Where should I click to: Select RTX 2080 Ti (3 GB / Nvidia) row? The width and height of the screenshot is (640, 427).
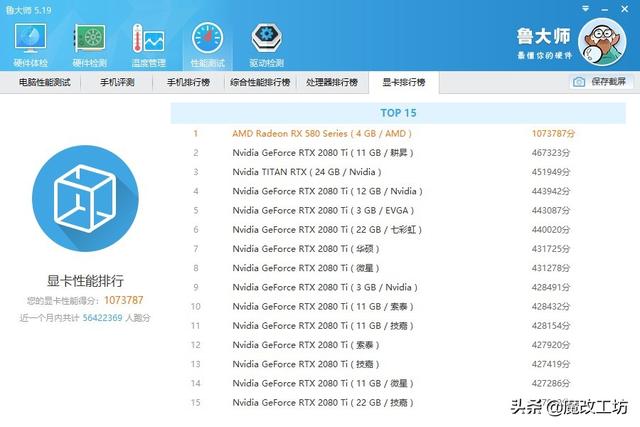point(398,287)
